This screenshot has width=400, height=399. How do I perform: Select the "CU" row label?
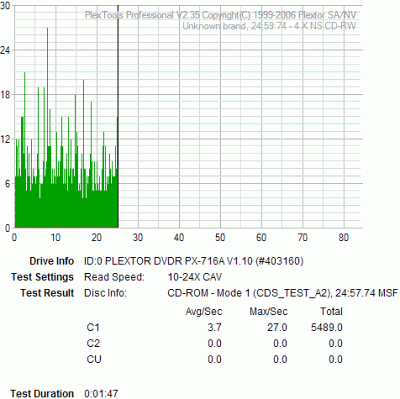pos(94,359)
